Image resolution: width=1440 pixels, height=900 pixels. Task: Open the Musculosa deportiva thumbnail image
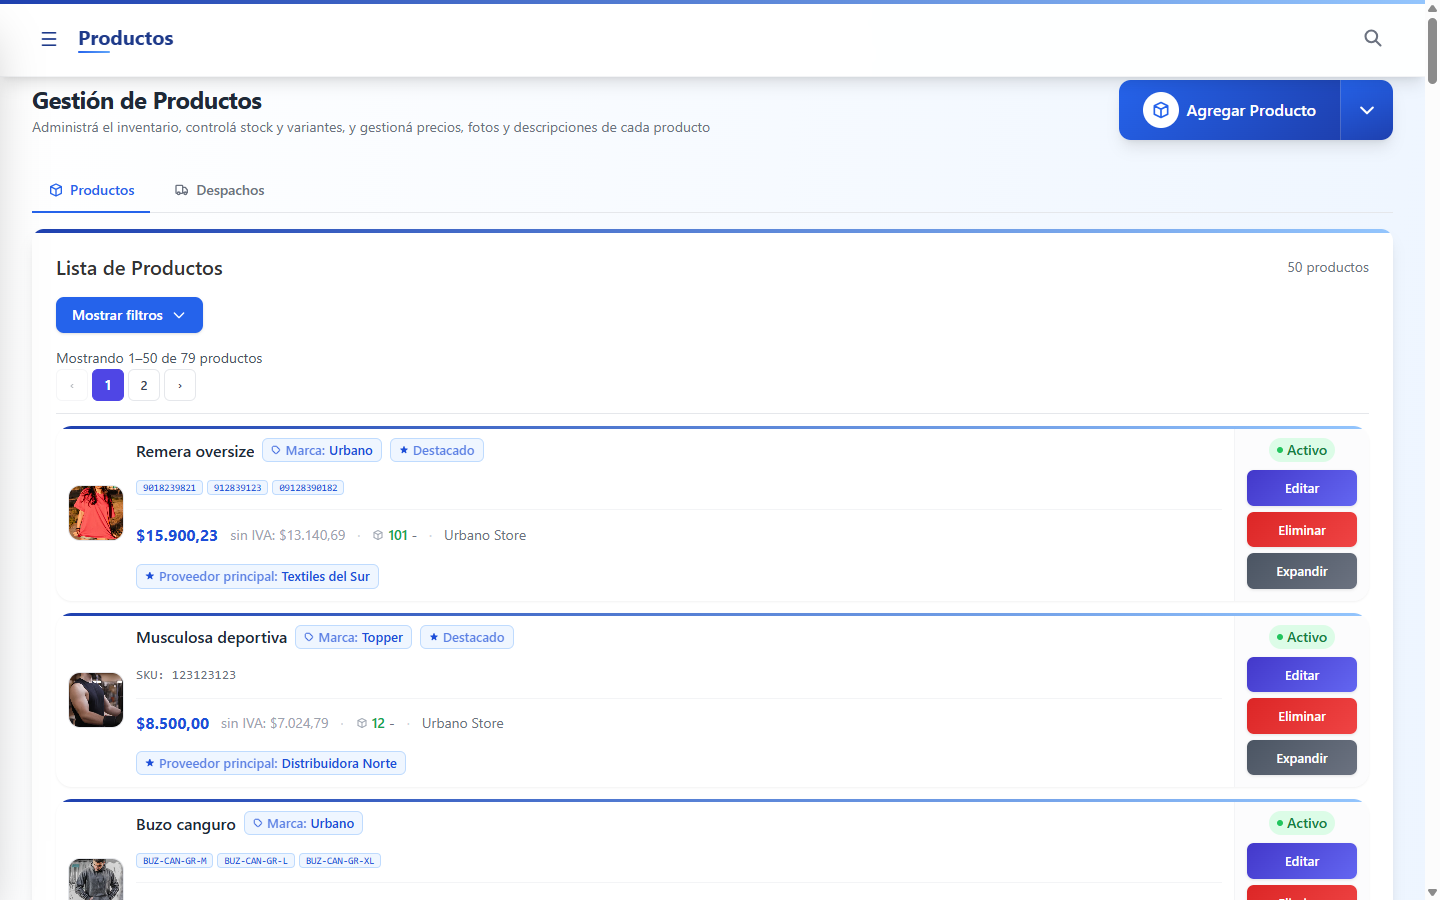[x=96, y=700]
